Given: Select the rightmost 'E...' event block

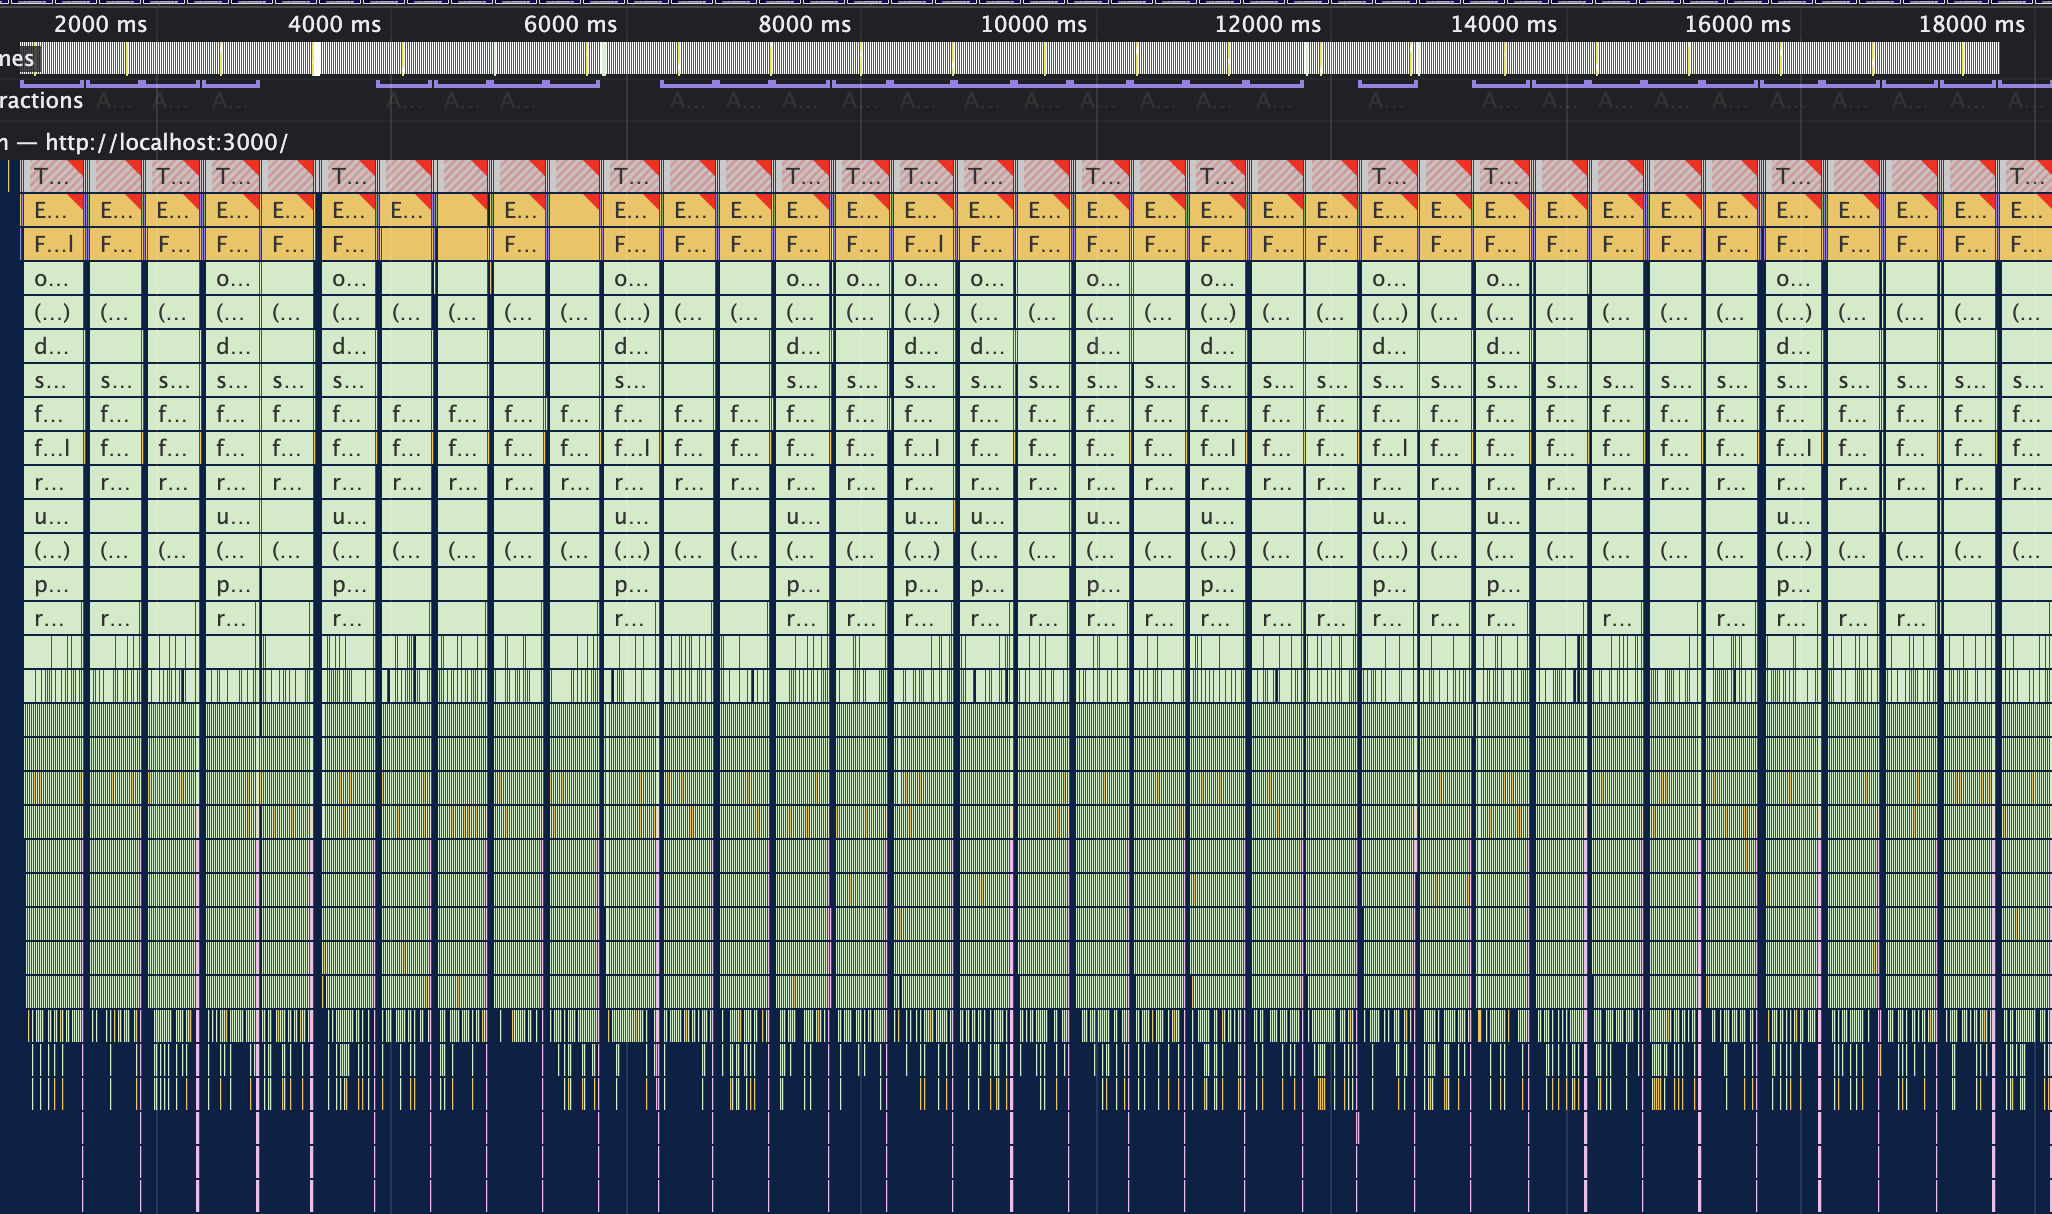Looking at the screenshot, I should pyautogui.click(x=2025, y=211).
